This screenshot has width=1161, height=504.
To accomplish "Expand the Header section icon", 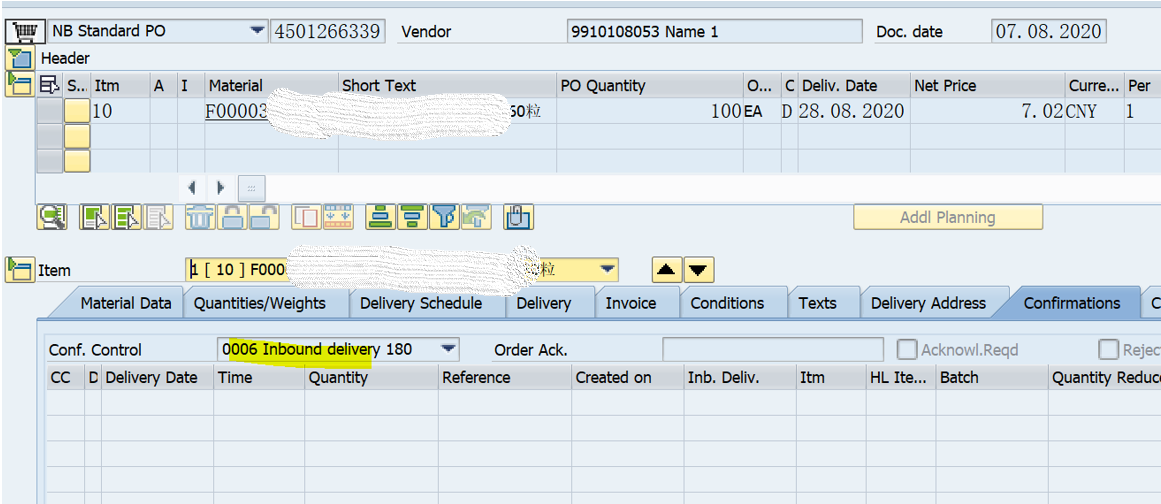I will coord(19,58).
